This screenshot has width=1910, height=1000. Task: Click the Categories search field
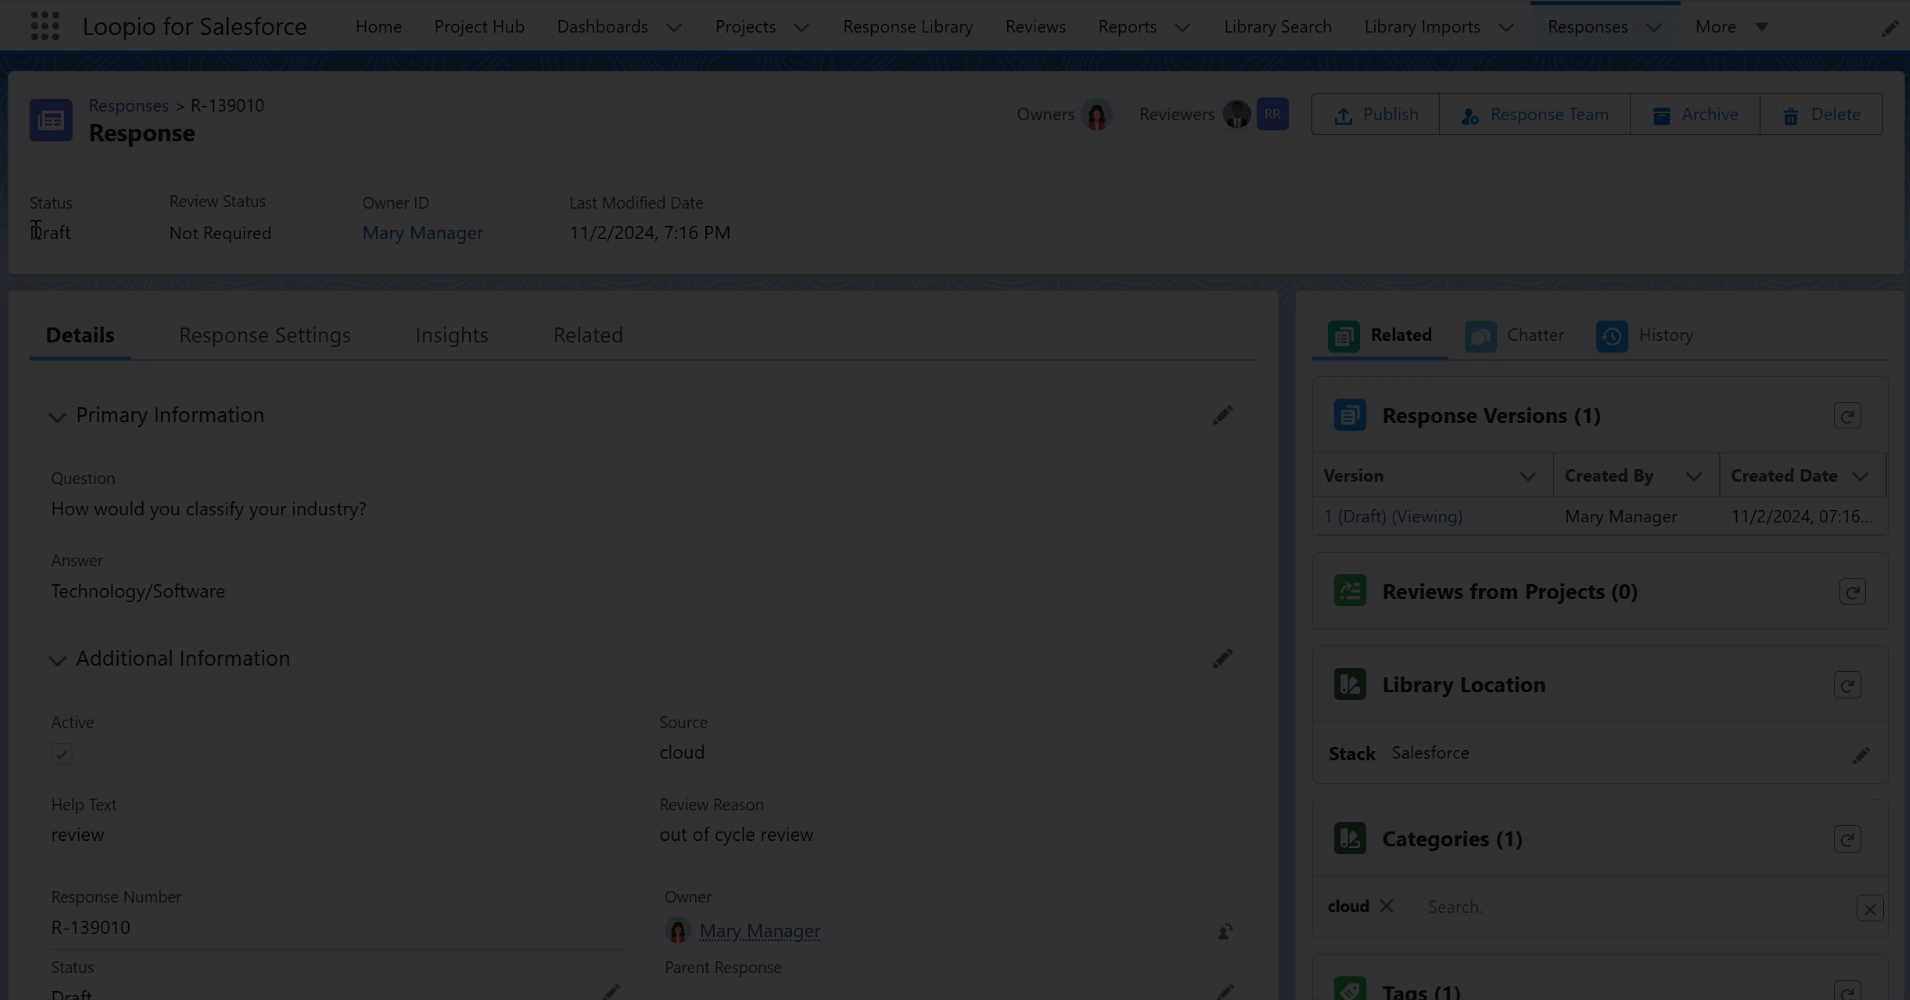point(1635,908)
